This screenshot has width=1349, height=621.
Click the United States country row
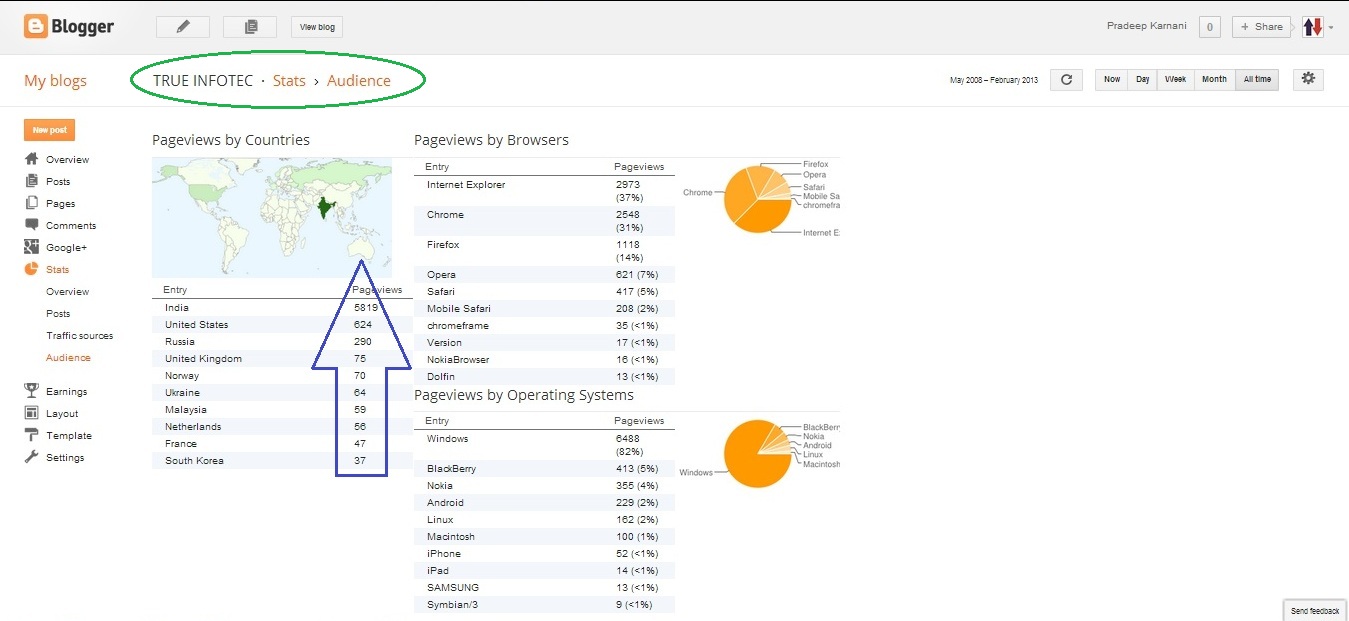tap(282, 325)
